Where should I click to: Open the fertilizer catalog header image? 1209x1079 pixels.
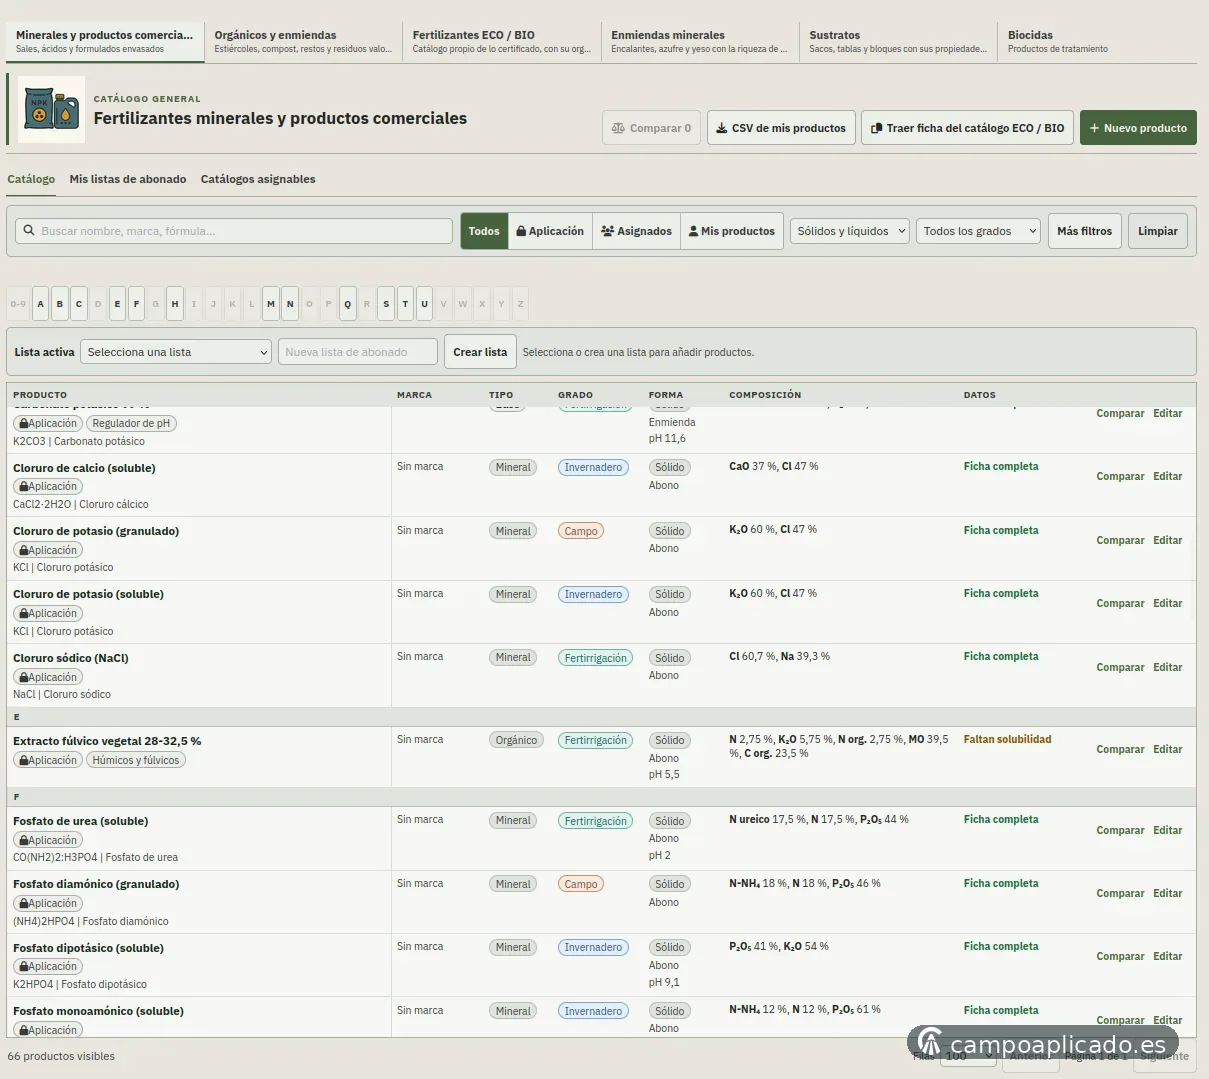(x=51, y=109)
